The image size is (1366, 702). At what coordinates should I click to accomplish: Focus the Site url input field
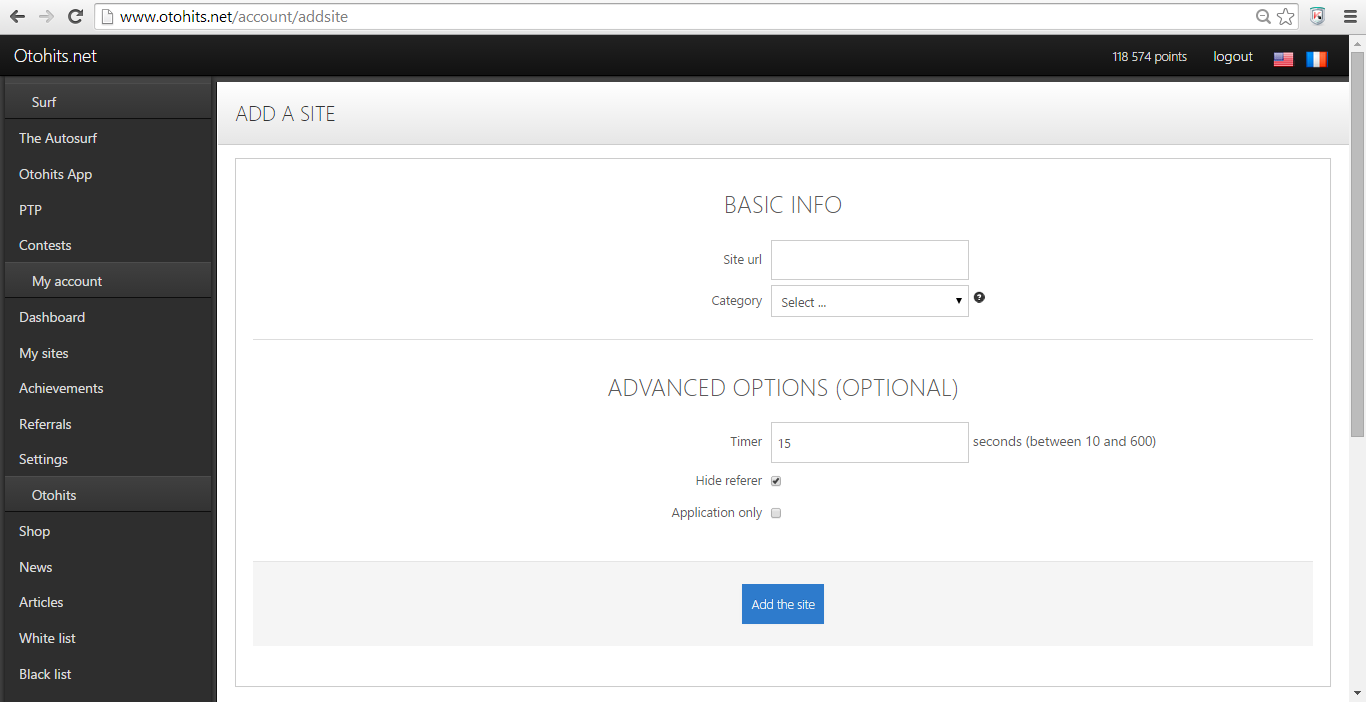pyautogui.click(x=870, y=260)
